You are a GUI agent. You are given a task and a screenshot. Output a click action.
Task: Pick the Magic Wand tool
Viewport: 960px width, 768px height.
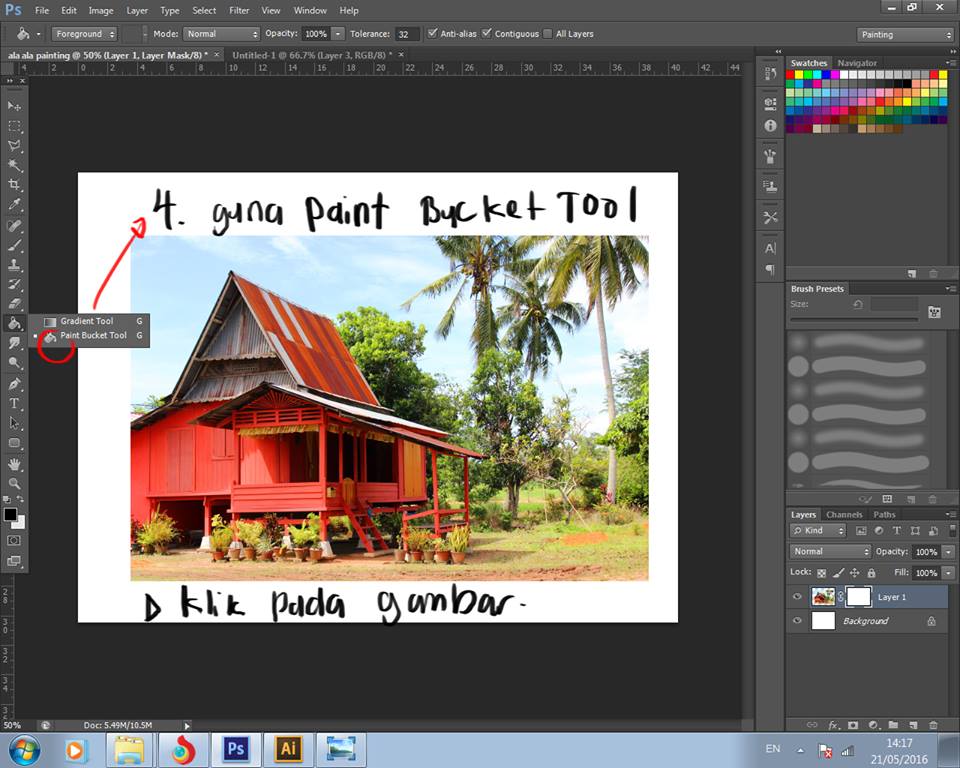tap(14, 165)
